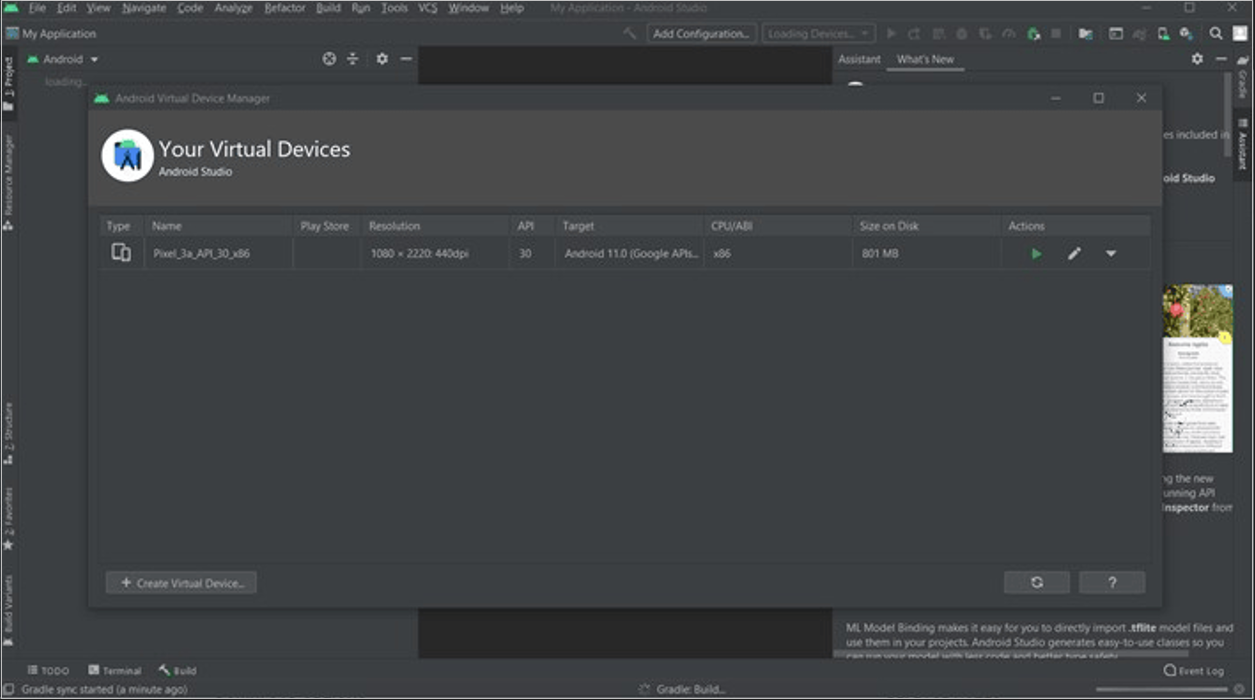Launch the Pixel_3a_API_30_x86 emulator with play icon
The image size is (1255, 700).
tap(1036, 254)
